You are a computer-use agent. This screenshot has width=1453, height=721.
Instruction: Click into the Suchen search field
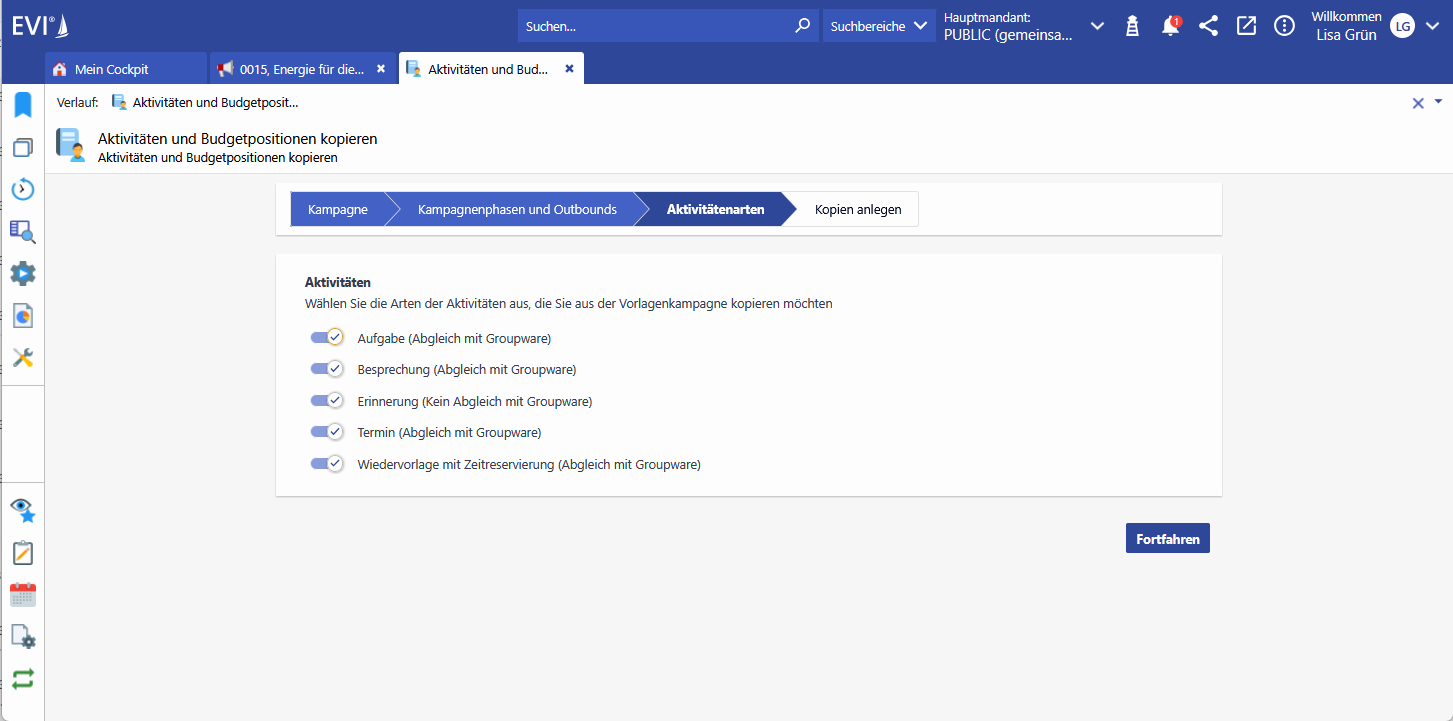tap(655, 27)
